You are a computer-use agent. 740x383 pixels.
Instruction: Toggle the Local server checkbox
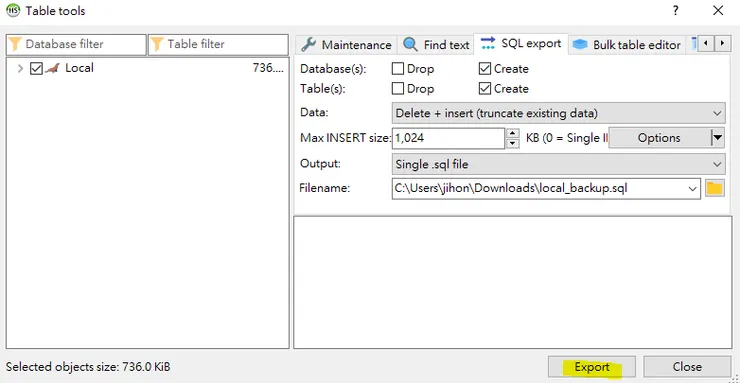click(36, 68)
